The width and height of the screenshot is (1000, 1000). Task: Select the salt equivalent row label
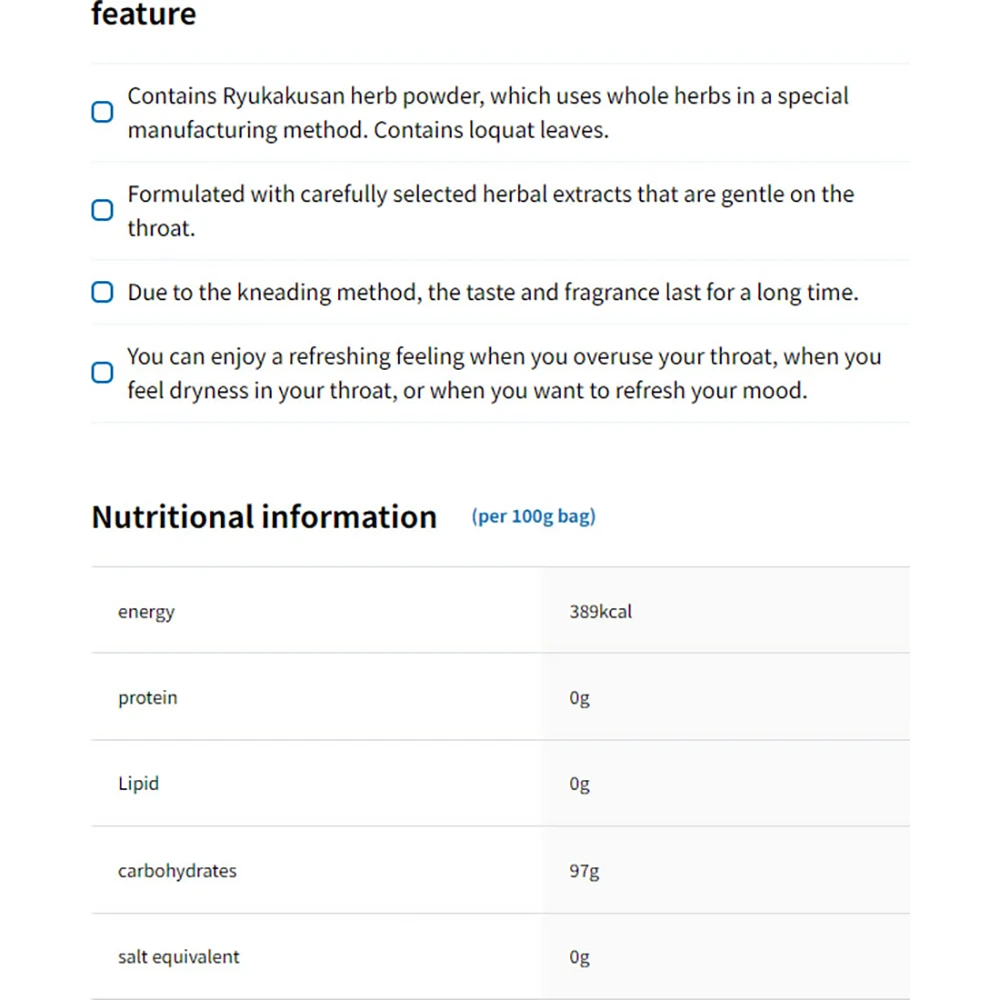[x=178, y=957]
